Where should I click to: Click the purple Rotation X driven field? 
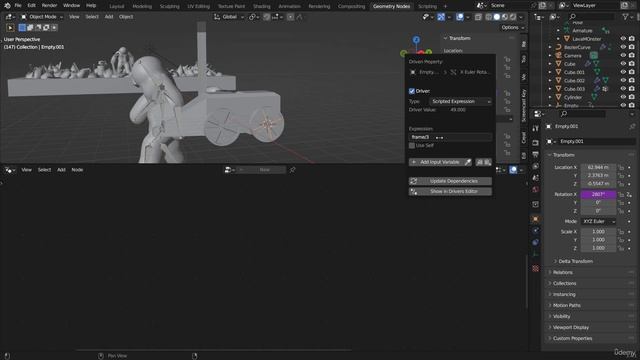click(x=598, y=194)
